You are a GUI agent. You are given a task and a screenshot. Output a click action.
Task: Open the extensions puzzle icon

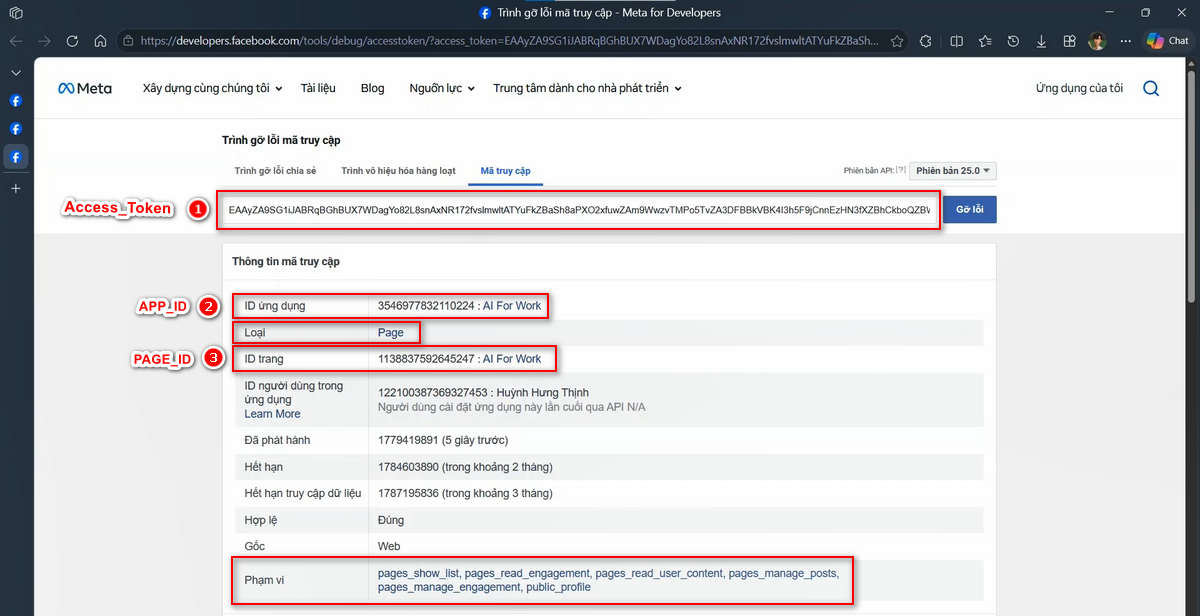925,41
